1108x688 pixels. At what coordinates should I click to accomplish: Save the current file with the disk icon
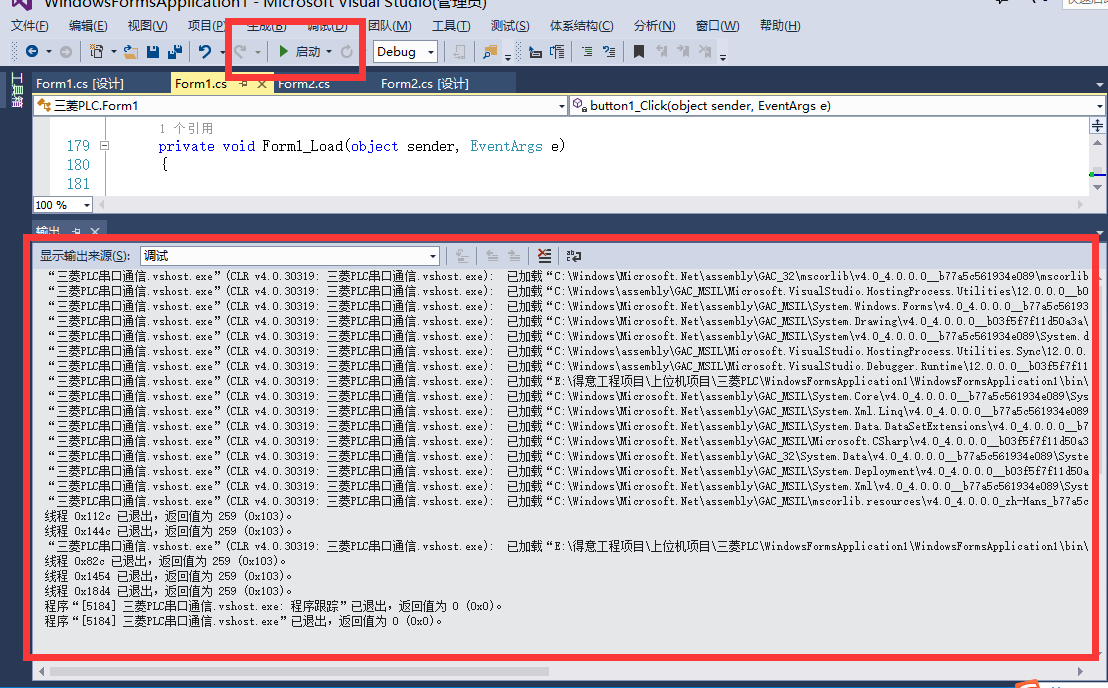(x=153, y=52)
